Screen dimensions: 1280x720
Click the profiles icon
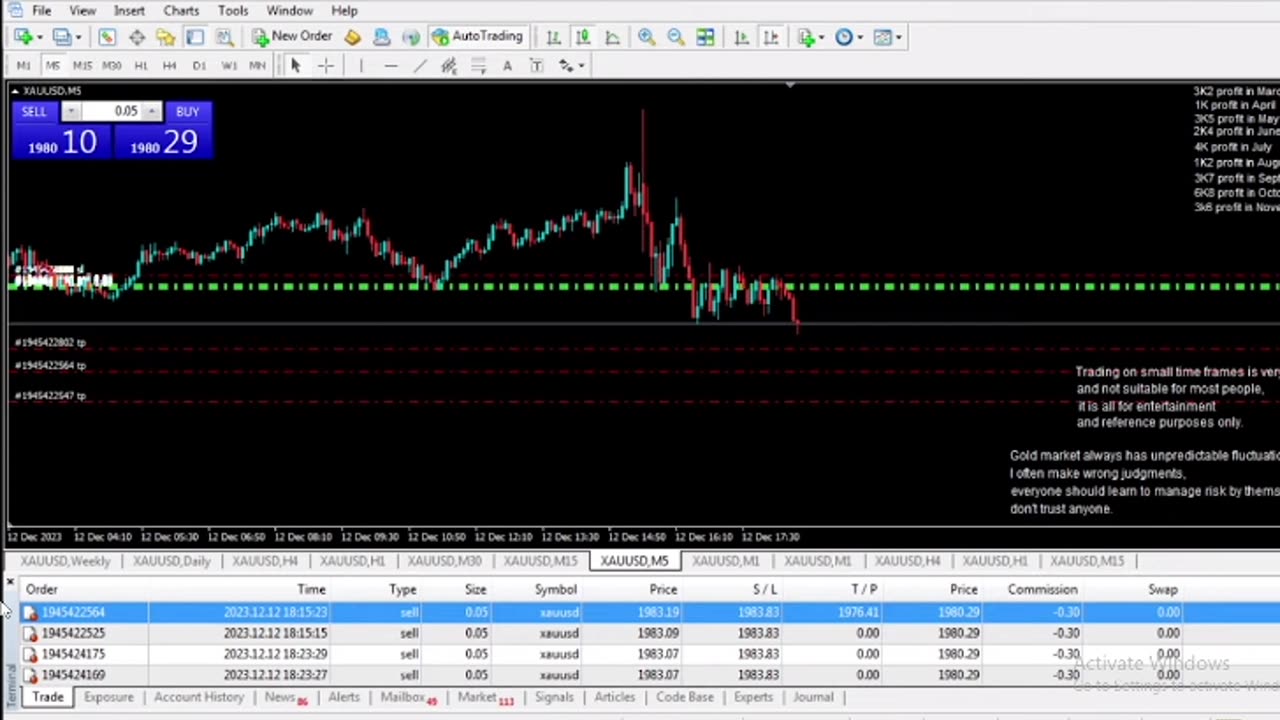pos(62,37)
